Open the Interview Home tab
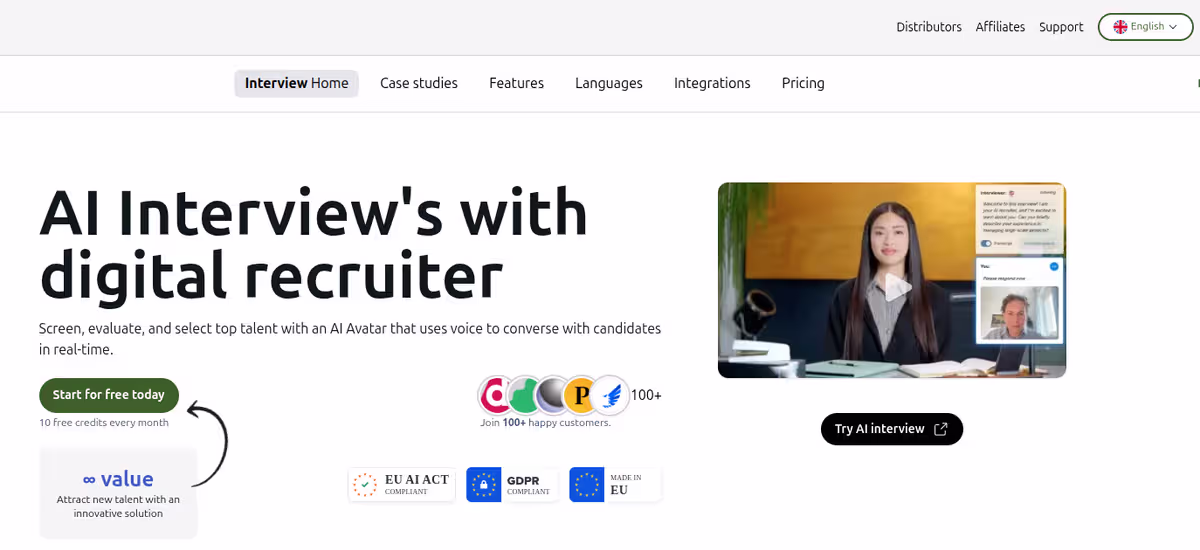Viewport: 1200px width, 550px height. (x=297, y=83)
